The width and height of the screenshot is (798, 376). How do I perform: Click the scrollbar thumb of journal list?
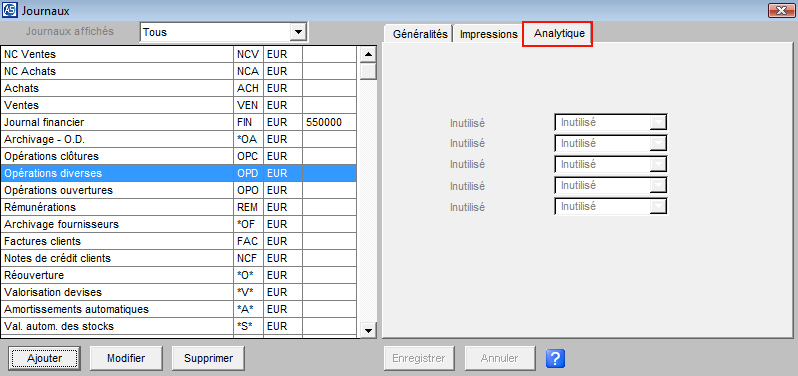point(368,70)
